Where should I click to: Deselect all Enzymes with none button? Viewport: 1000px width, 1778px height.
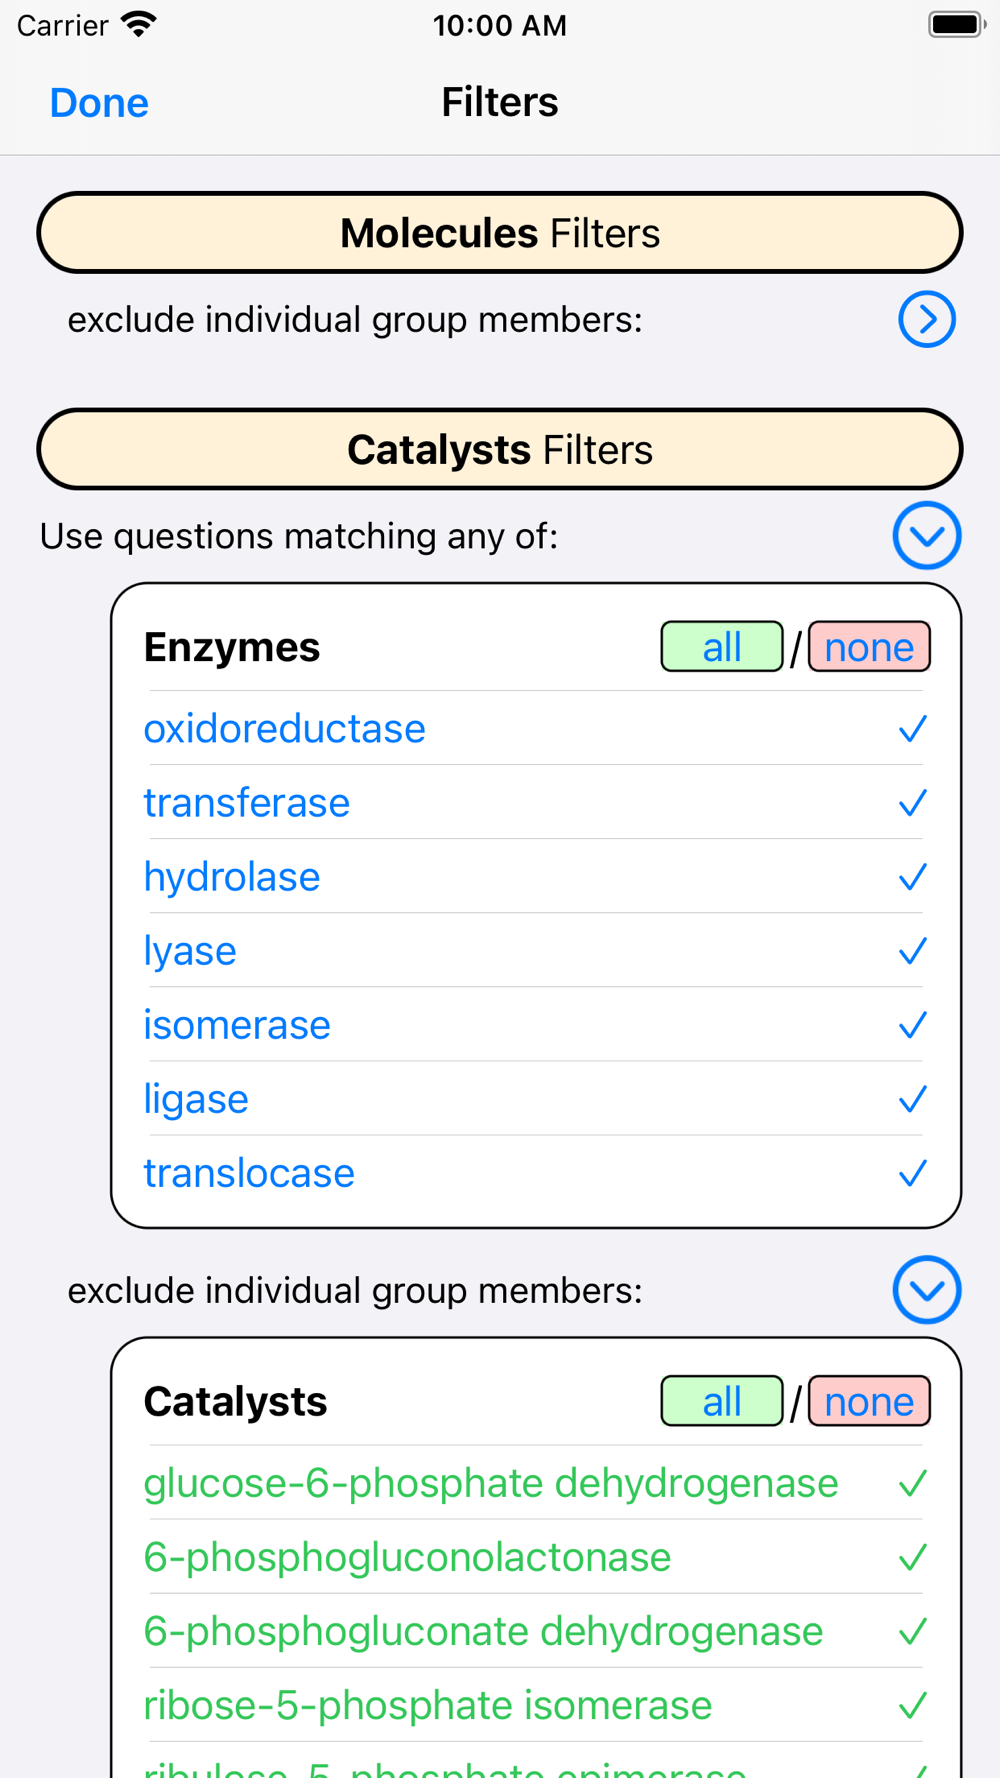[x=869, y=647]
